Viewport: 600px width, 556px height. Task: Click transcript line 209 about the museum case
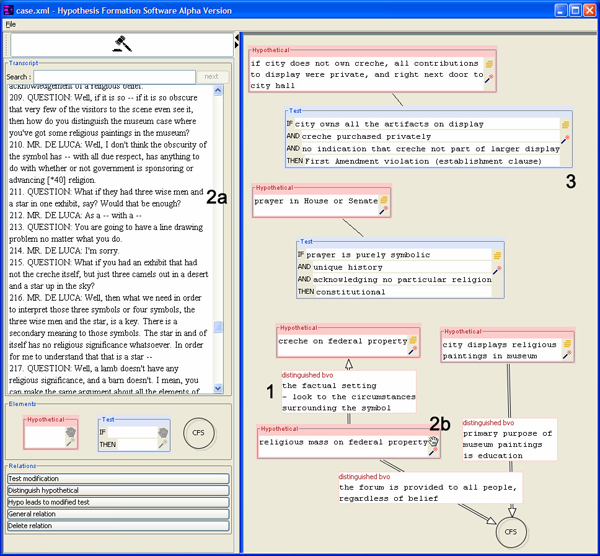(x=103, y=115)
